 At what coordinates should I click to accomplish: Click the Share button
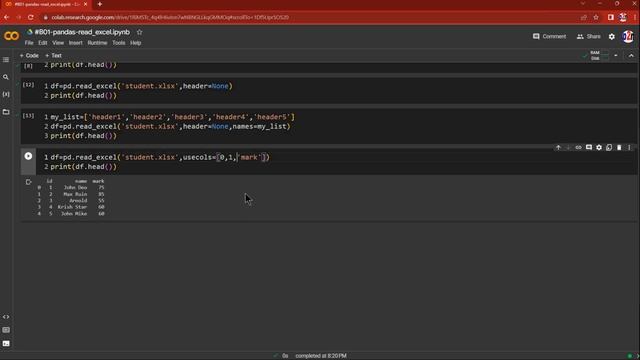[x=589, y=36]
